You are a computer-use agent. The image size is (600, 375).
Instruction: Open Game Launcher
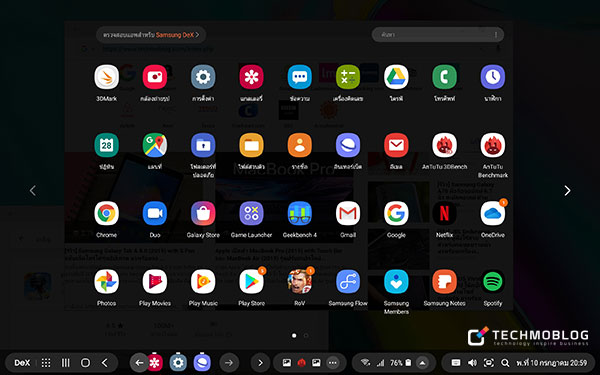(x=251, y=213)
